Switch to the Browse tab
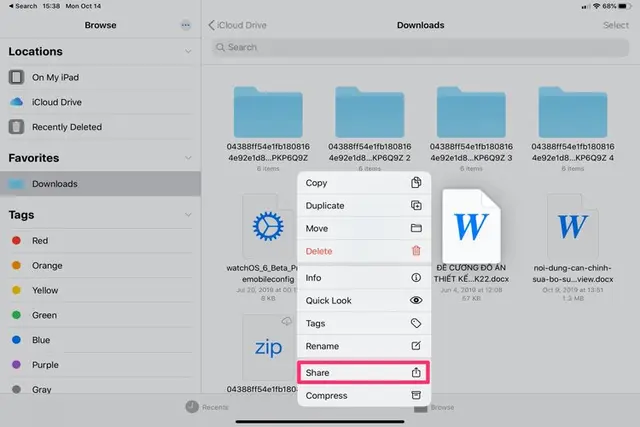 [434, 407]
